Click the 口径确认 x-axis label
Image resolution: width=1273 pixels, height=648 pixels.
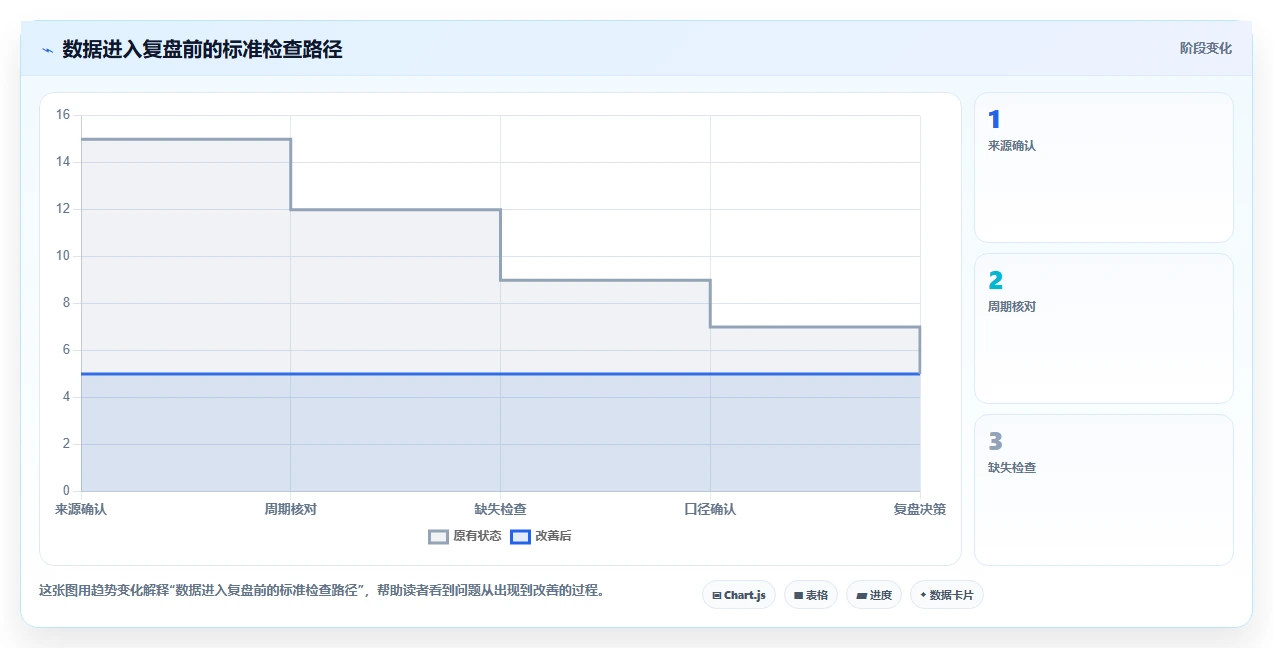point(710,509)
